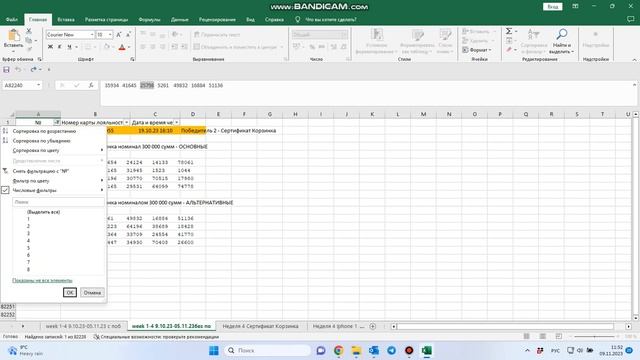Click the Sort descending icon in filter menu
This screenshot has width=640, height=360.
pyautogui.click(x=5, y=140)
